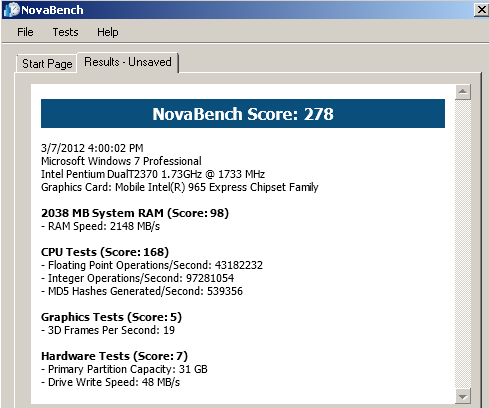
Task: Select the Results - Unsaved tab
Action: point(128,62)
